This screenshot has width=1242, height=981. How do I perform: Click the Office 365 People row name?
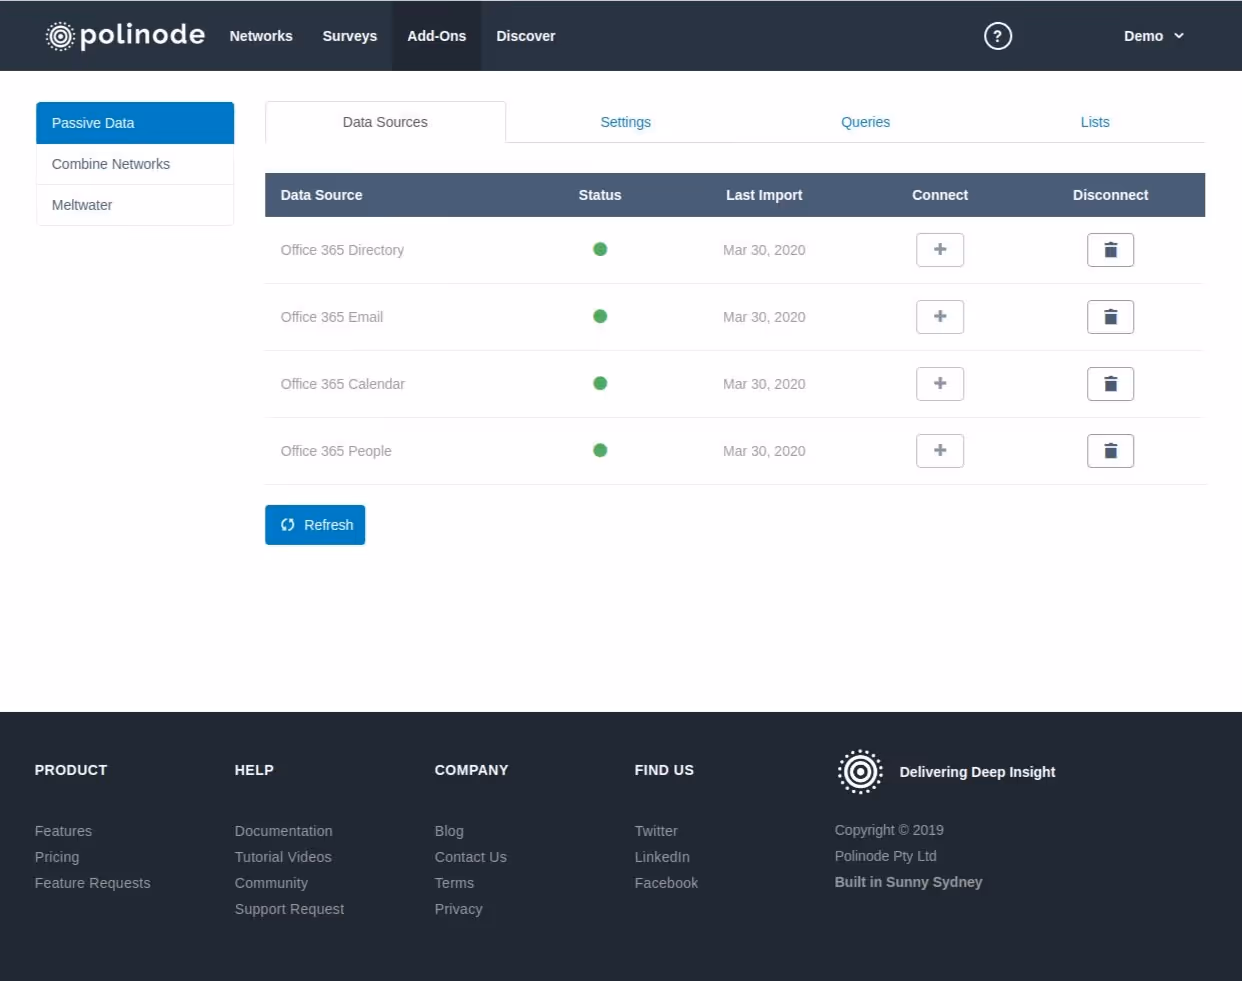pos(336,451)
